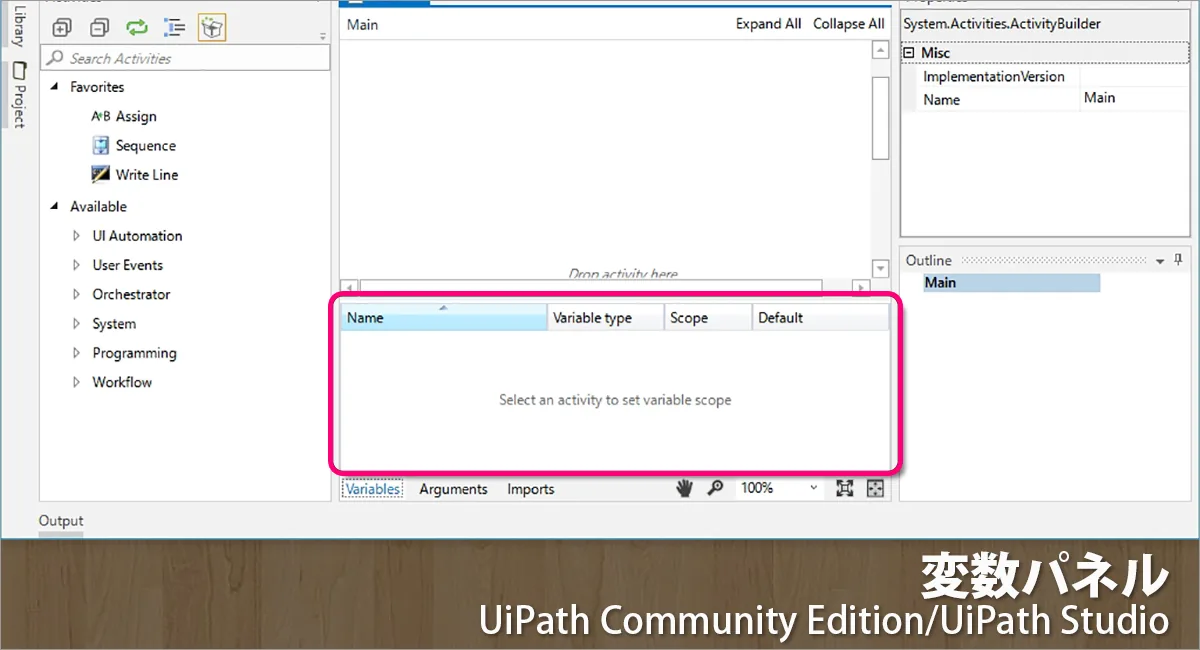The image size is (1200, 650).
Task: Click the ImplementationVersion value field
Action: pyautogui.click(x=1133, y=76)
